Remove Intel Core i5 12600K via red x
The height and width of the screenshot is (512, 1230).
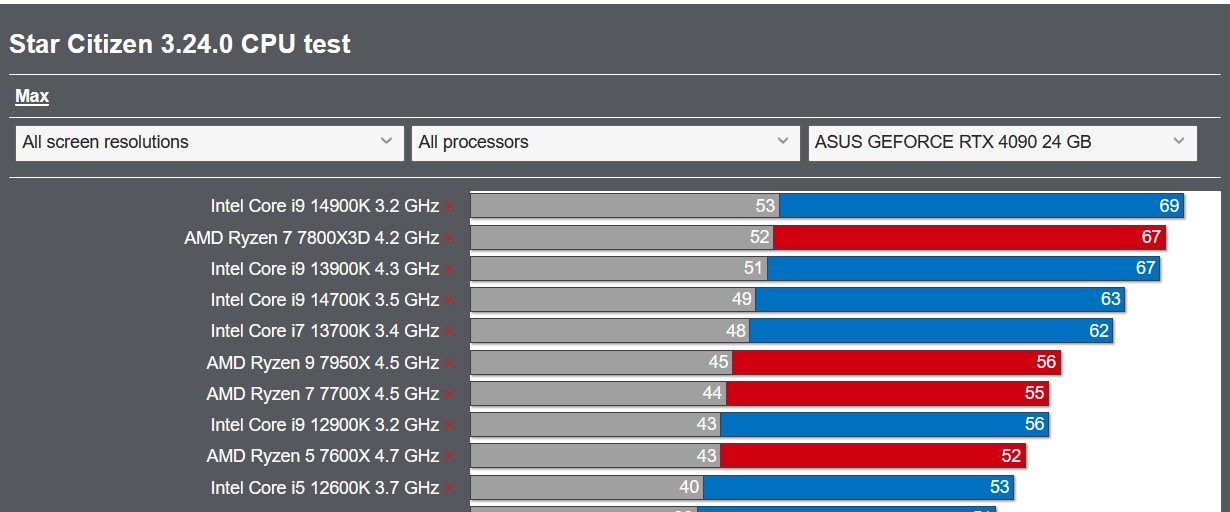coord(450,489)
